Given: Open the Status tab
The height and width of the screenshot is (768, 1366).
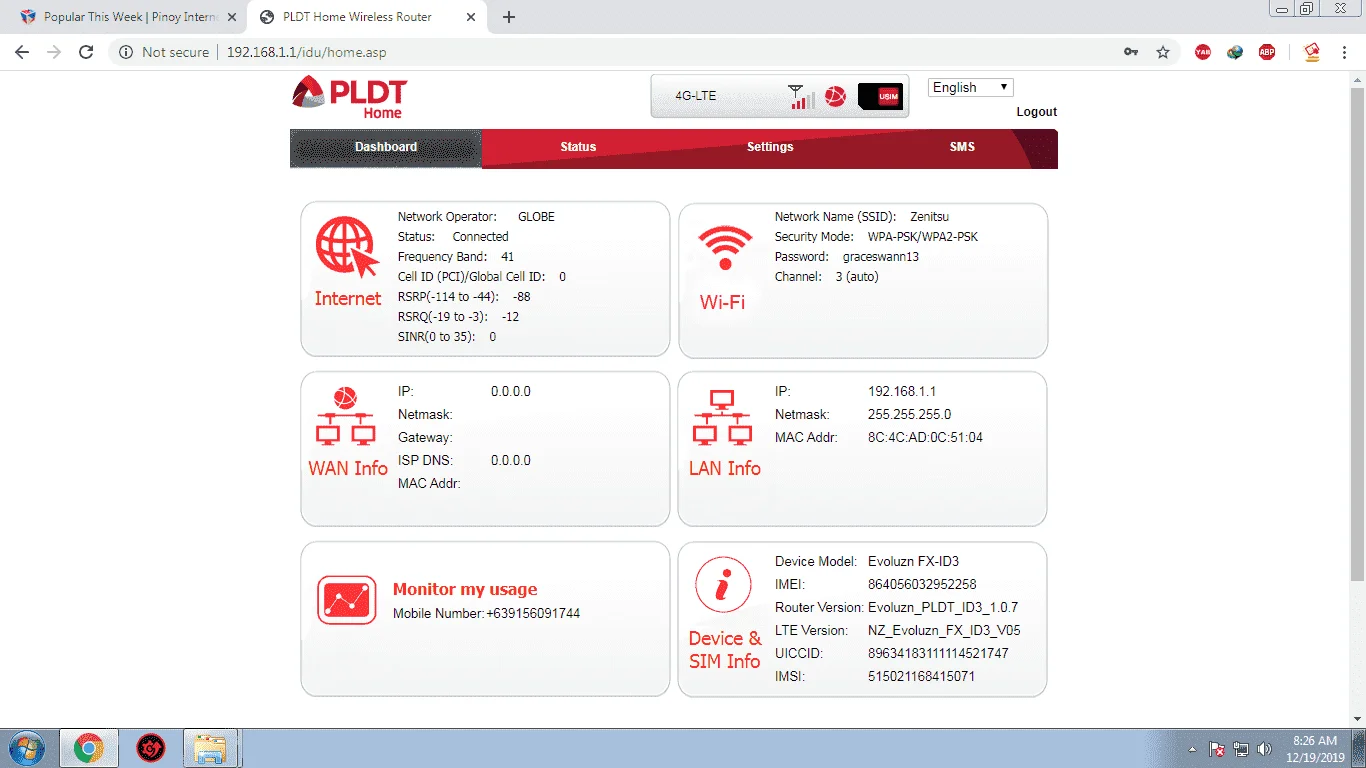Looking at the screenshot, I should (578, 147).
